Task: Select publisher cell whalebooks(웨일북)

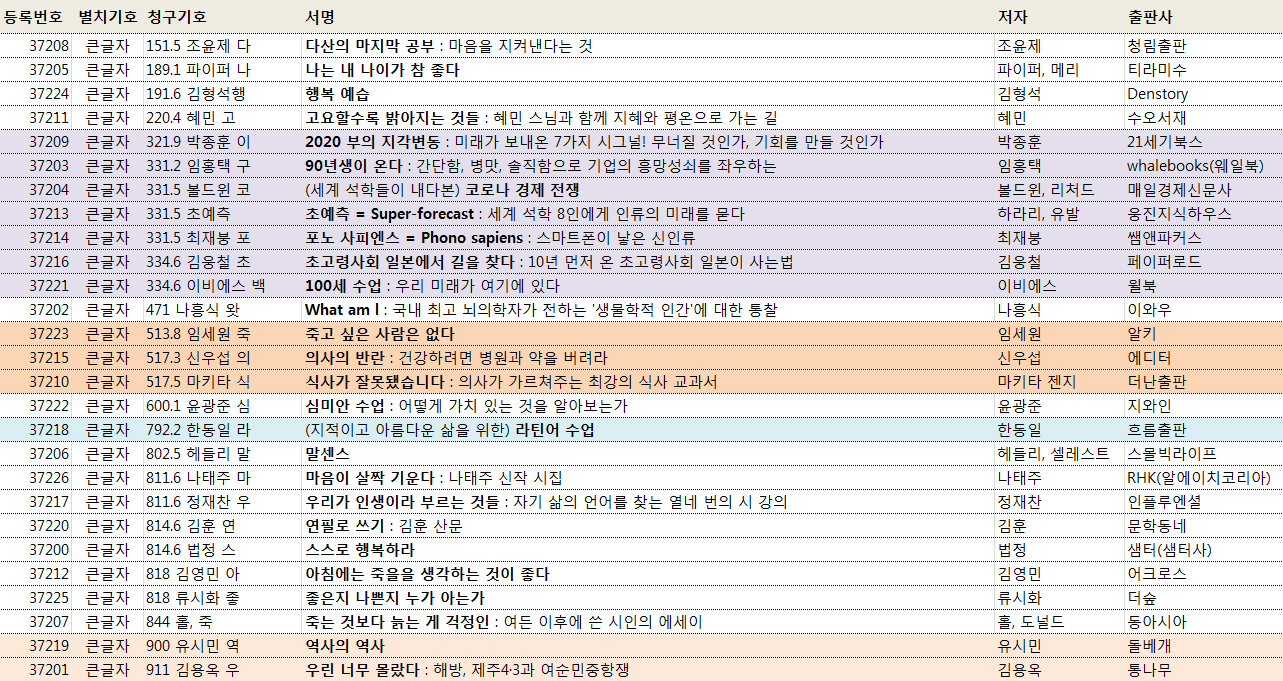Action: (1195, 166)
